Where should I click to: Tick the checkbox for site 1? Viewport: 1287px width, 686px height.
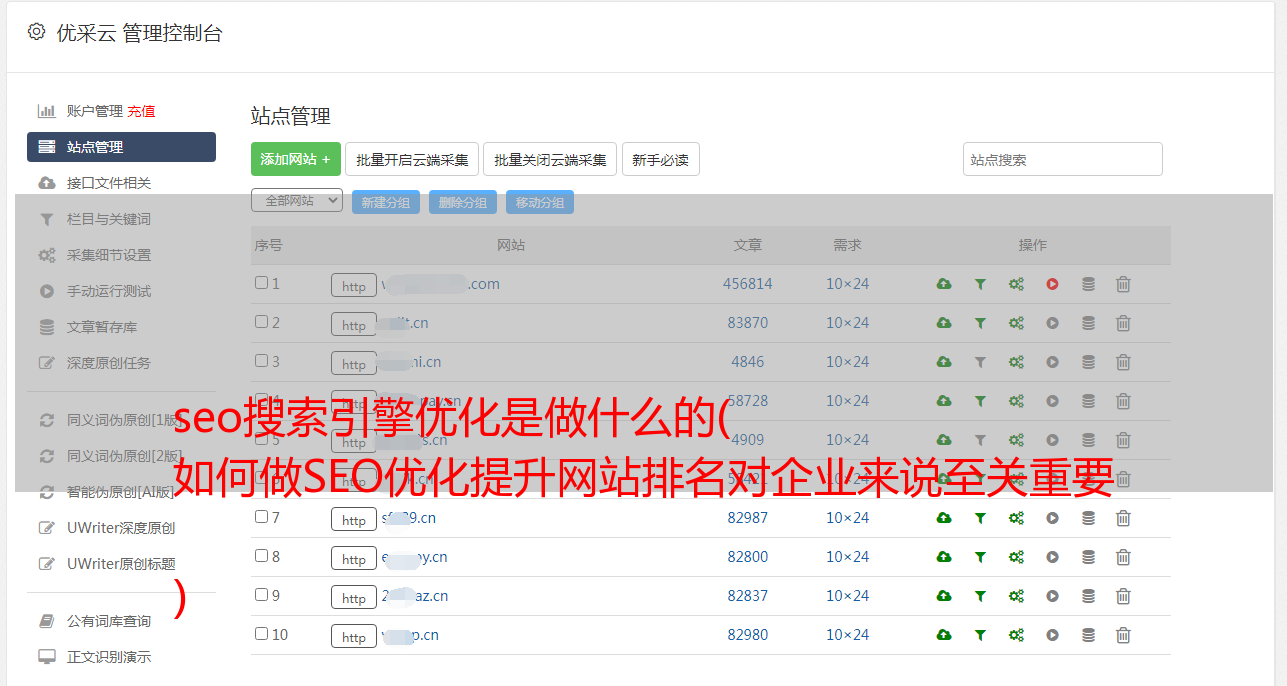coord(261,283)
